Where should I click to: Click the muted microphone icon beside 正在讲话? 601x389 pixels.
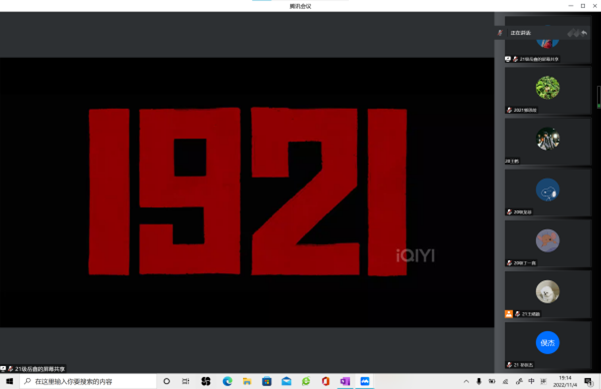(x=500, y=33)
